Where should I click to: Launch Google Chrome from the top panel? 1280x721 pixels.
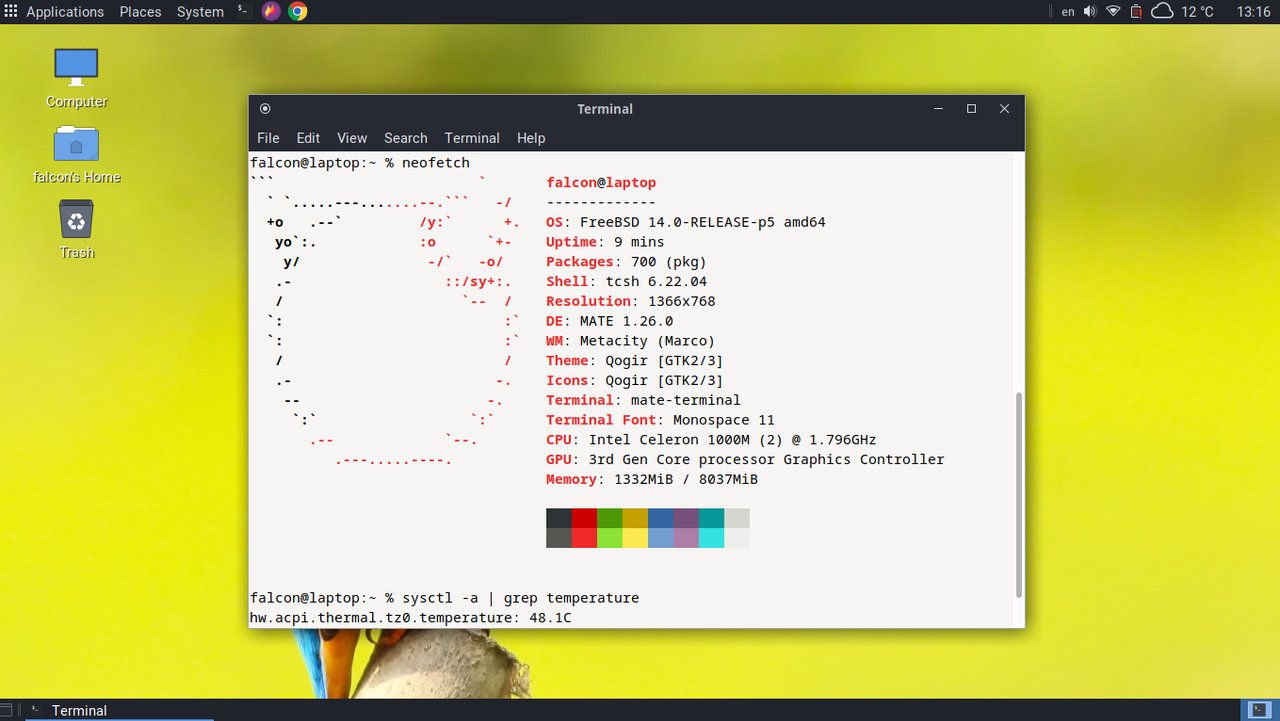pos(297,12)
